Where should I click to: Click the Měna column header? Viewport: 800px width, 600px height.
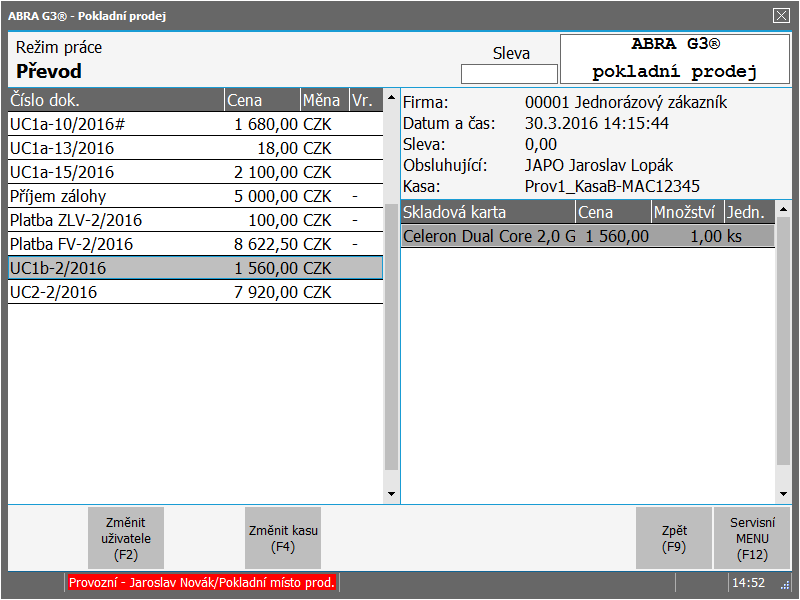click(x=323, y=100)
